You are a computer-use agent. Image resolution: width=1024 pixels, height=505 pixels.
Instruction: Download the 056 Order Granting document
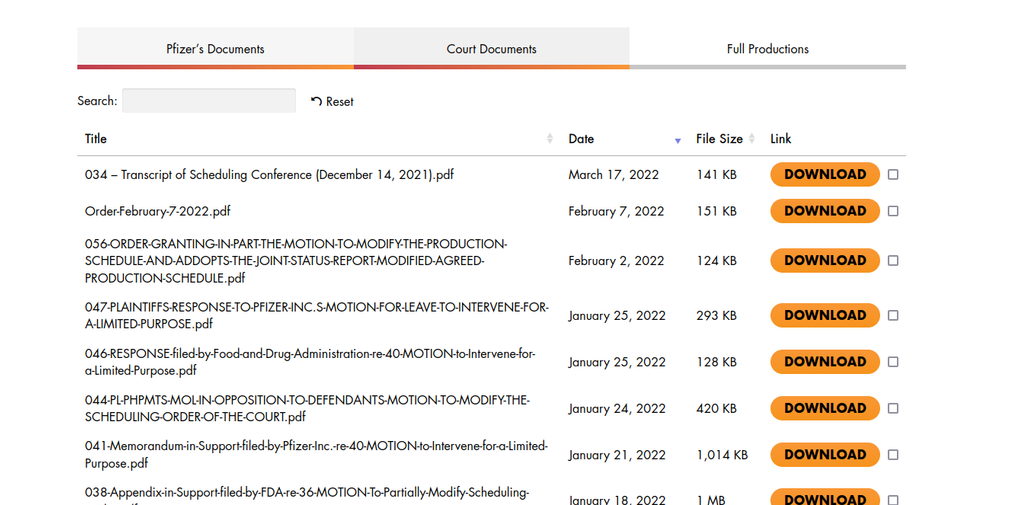824,261
